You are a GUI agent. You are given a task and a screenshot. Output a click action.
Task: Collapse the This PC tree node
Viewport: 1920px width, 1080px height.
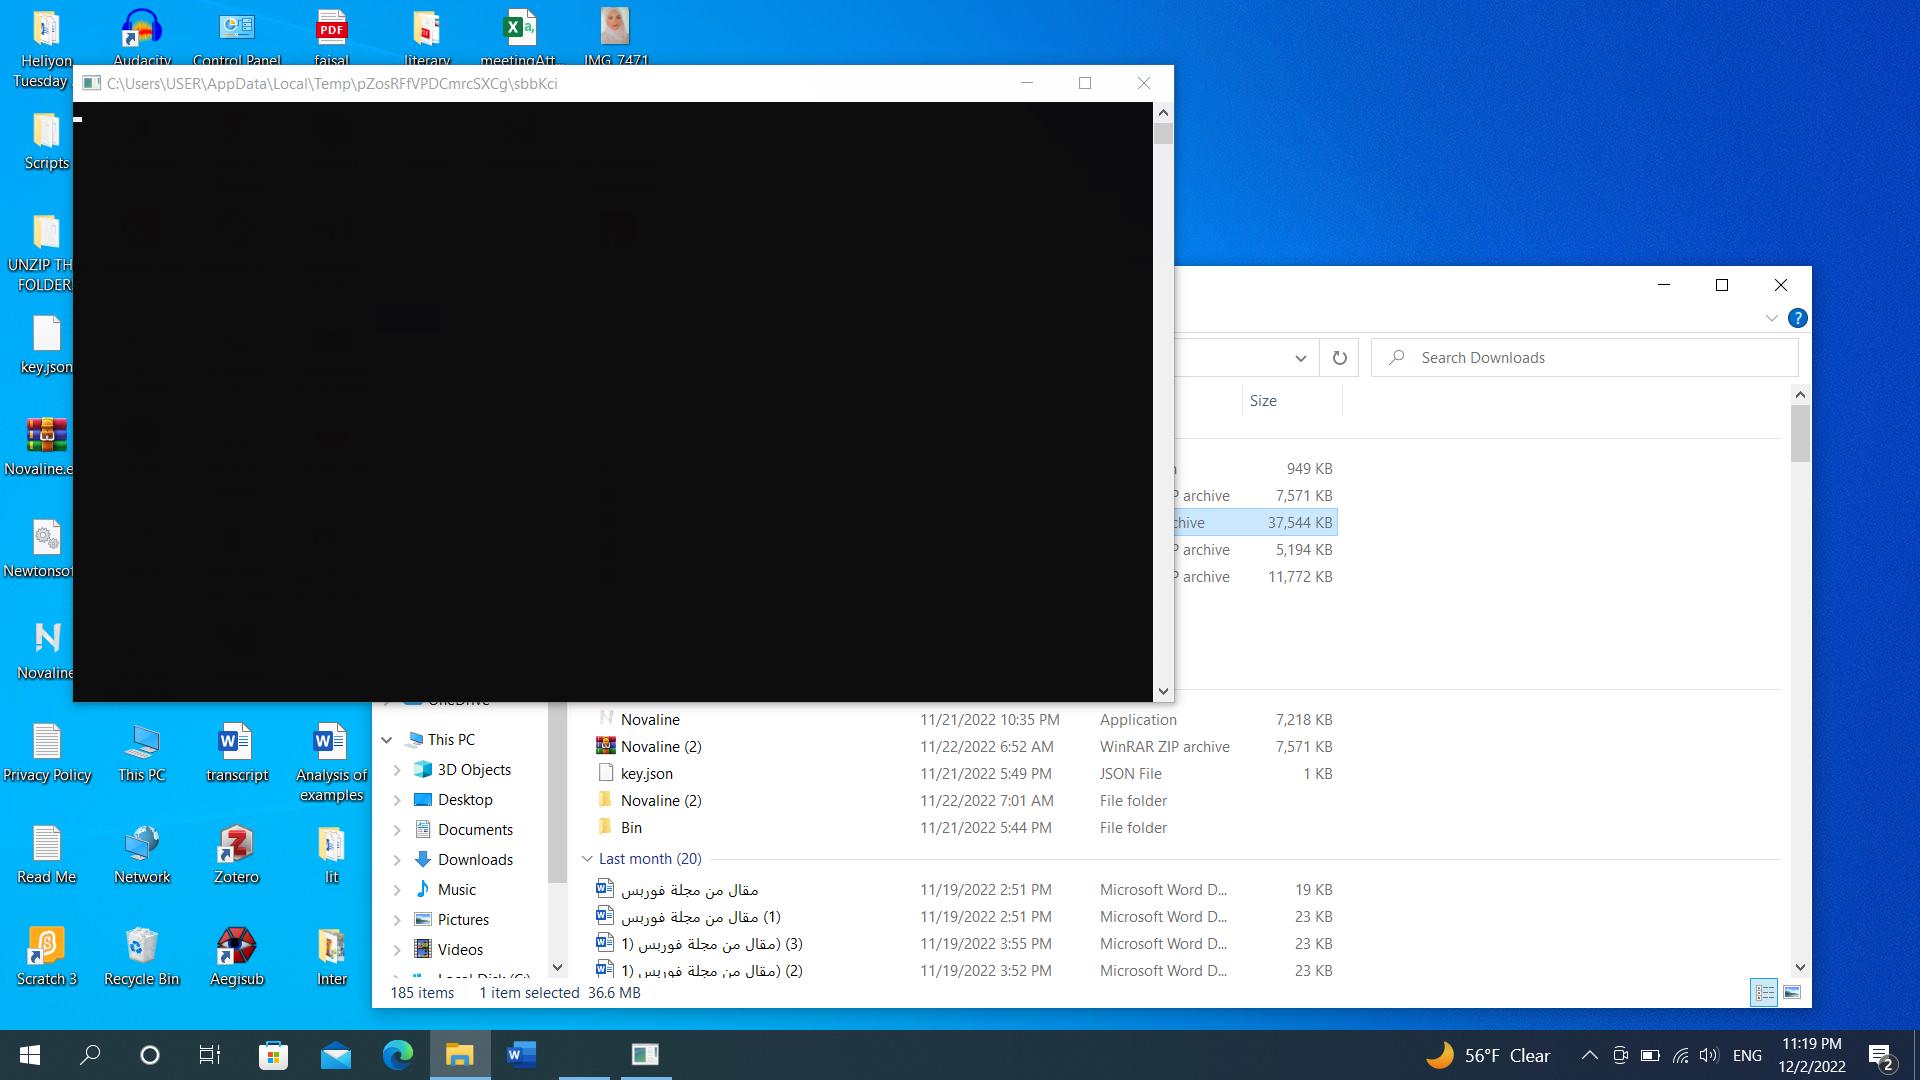387,740
